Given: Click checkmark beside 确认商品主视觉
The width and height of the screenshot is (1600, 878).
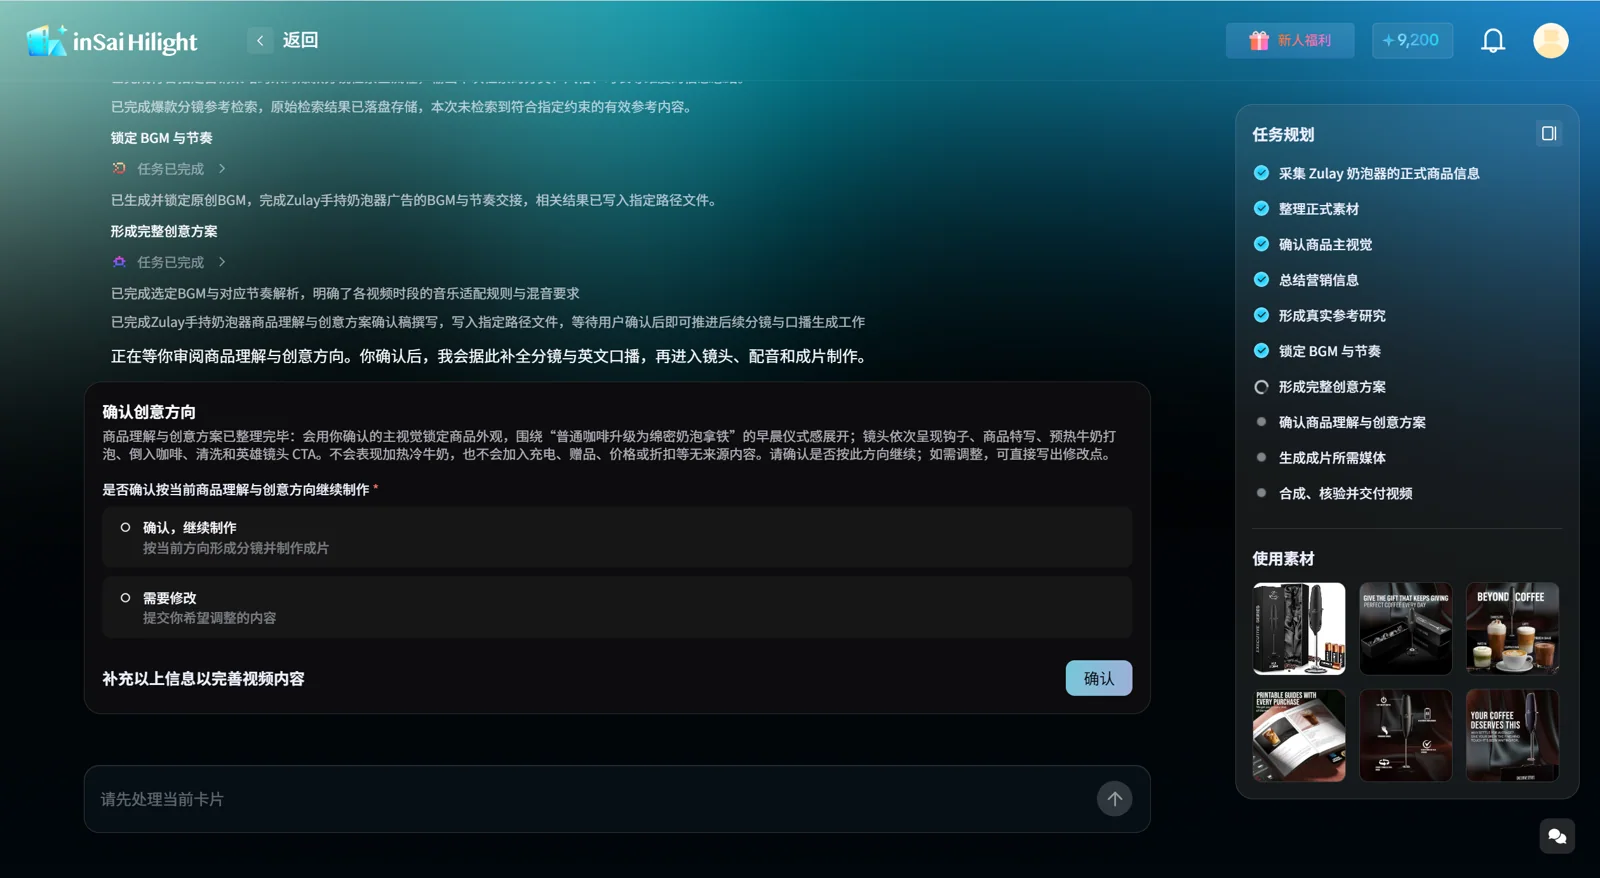Looking at the screenshot, I should 1261,244.
